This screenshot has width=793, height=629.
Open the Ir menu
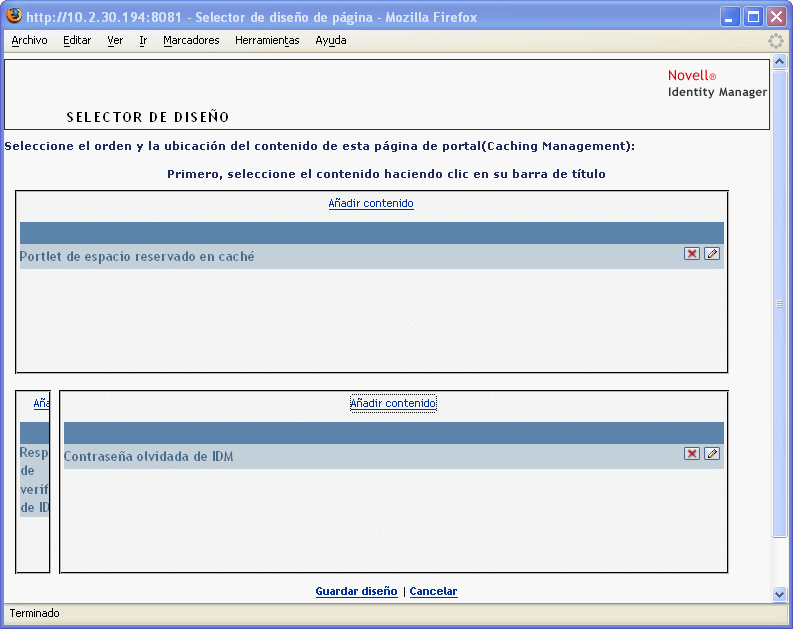tap(143, 40)
